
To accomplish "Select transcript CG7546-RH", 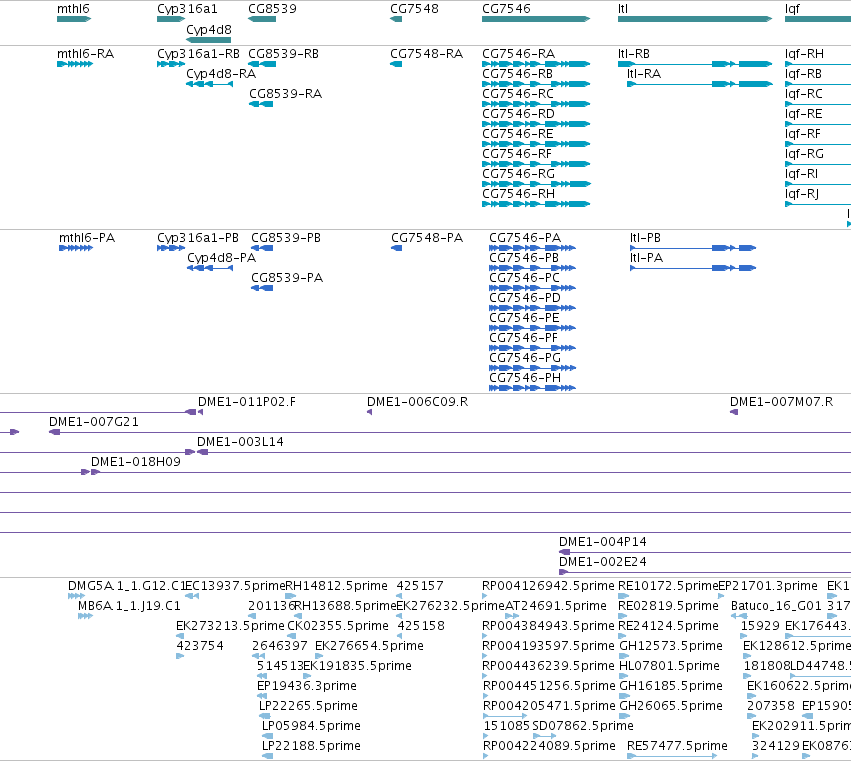I will (536, 204).
